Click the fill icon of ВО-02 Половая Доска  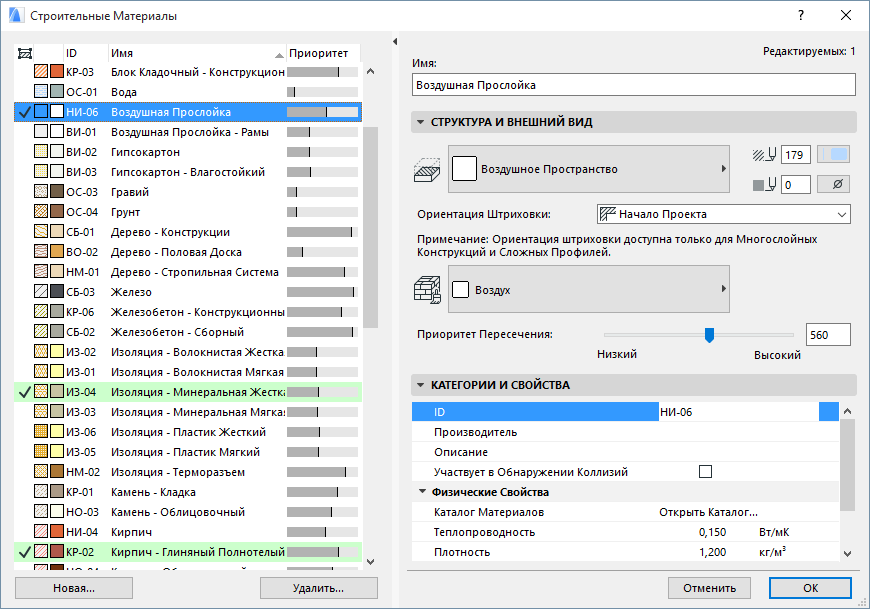pos(41,251)
